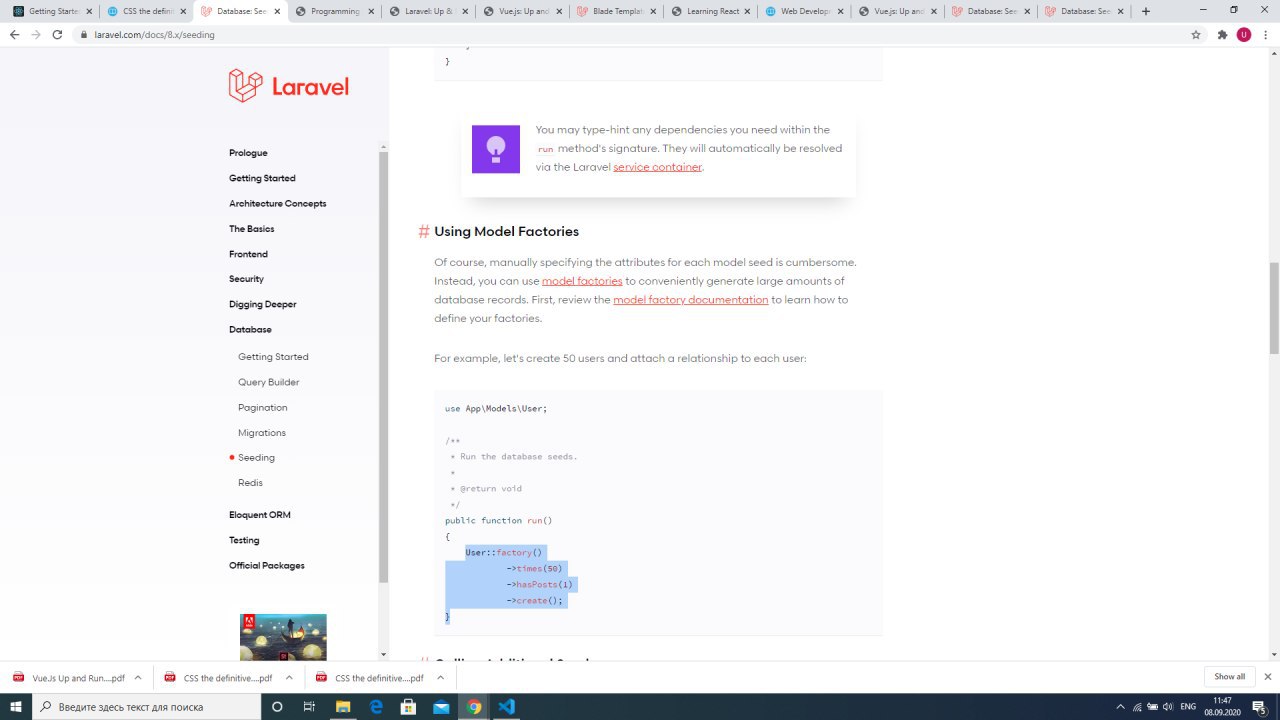Expand The Basics section in the sidebar

pos(251,229)
